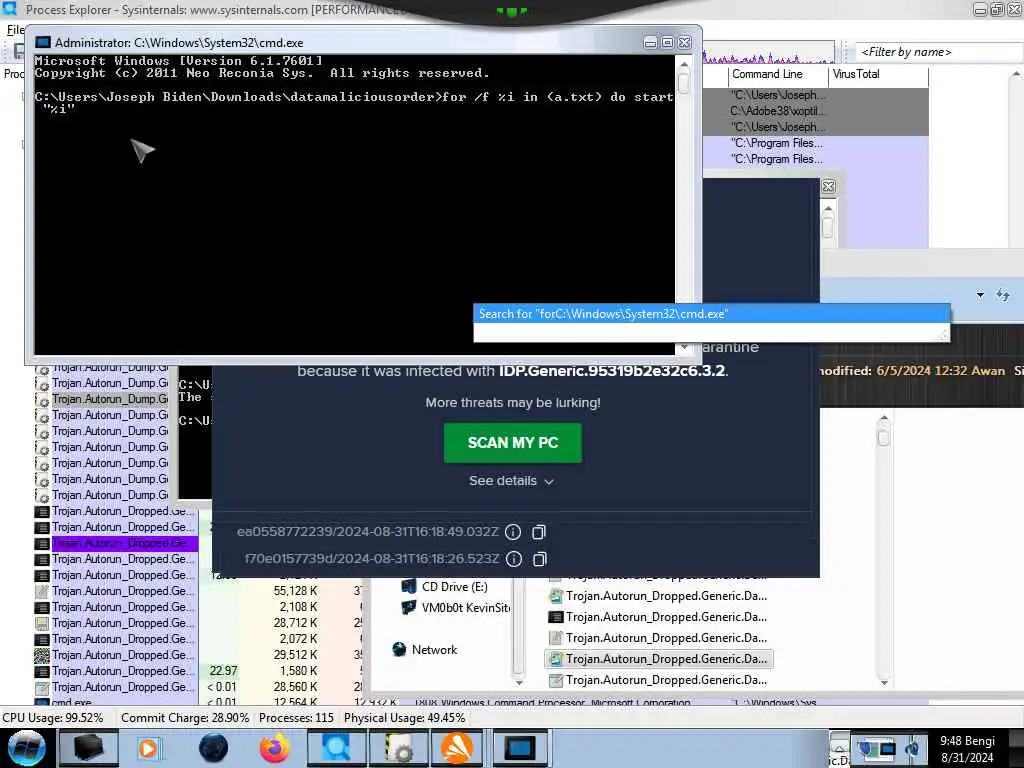Click the cmd window scrollbar thumb
The image size is (1024, 768).
[684, 82]
